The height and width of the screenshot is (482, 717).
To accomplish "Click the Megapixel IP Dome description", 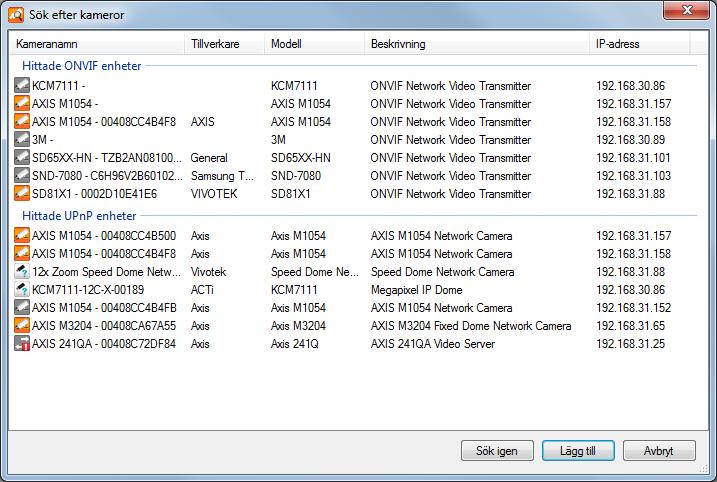I will [x=417, y=290].
